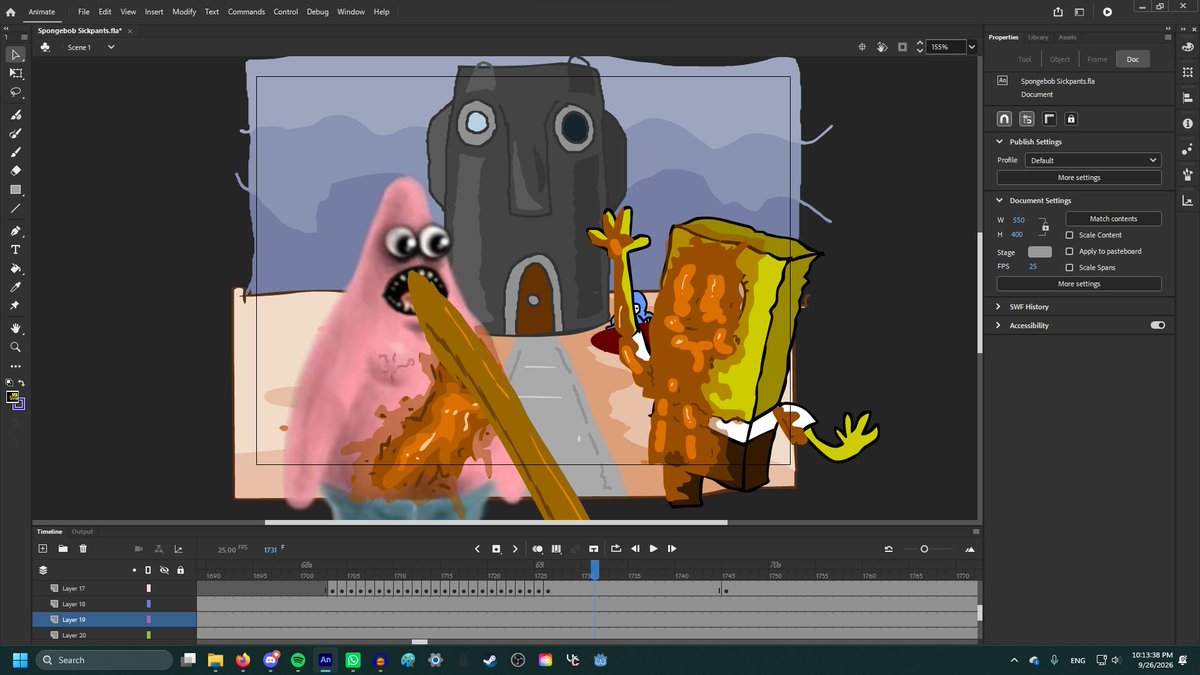Select the Eyedropper tool

click(x=16, y=288)
